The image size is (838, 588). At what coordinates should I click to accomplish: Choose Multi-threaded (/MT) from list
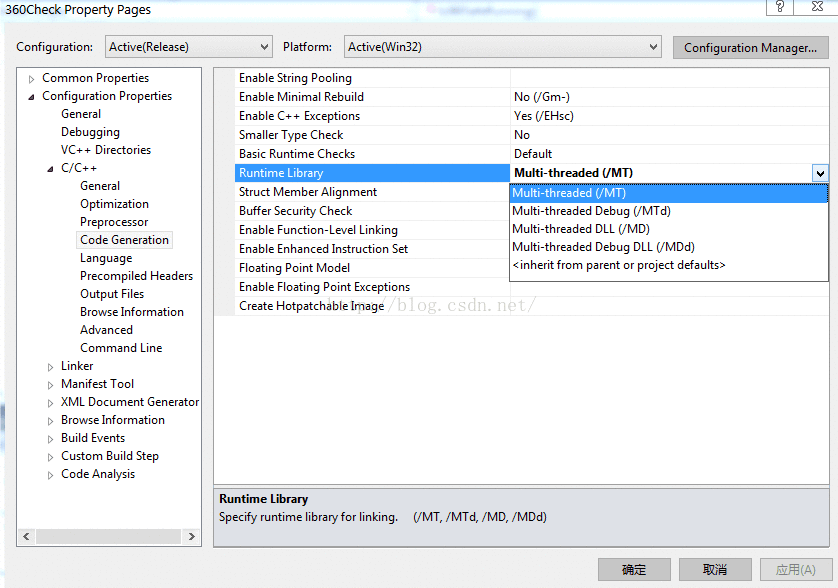tap(669, 193)
